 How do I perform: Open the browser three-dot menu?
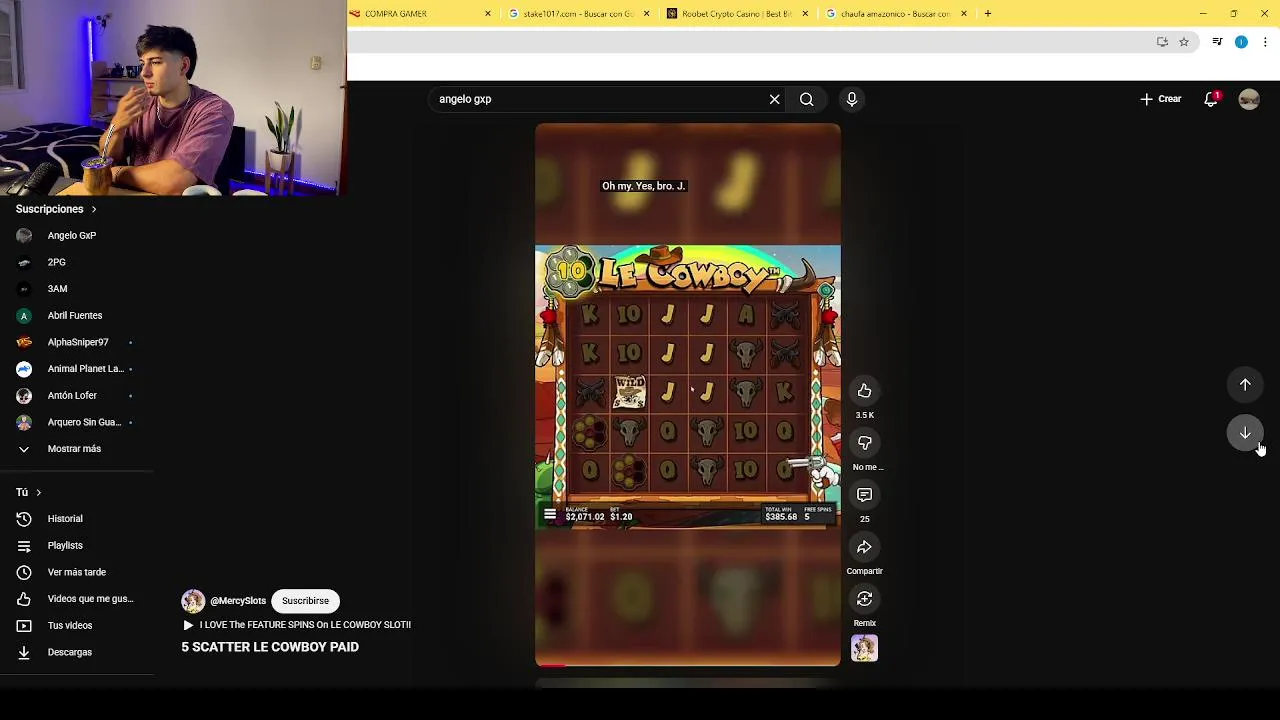tap(1265, 42)
